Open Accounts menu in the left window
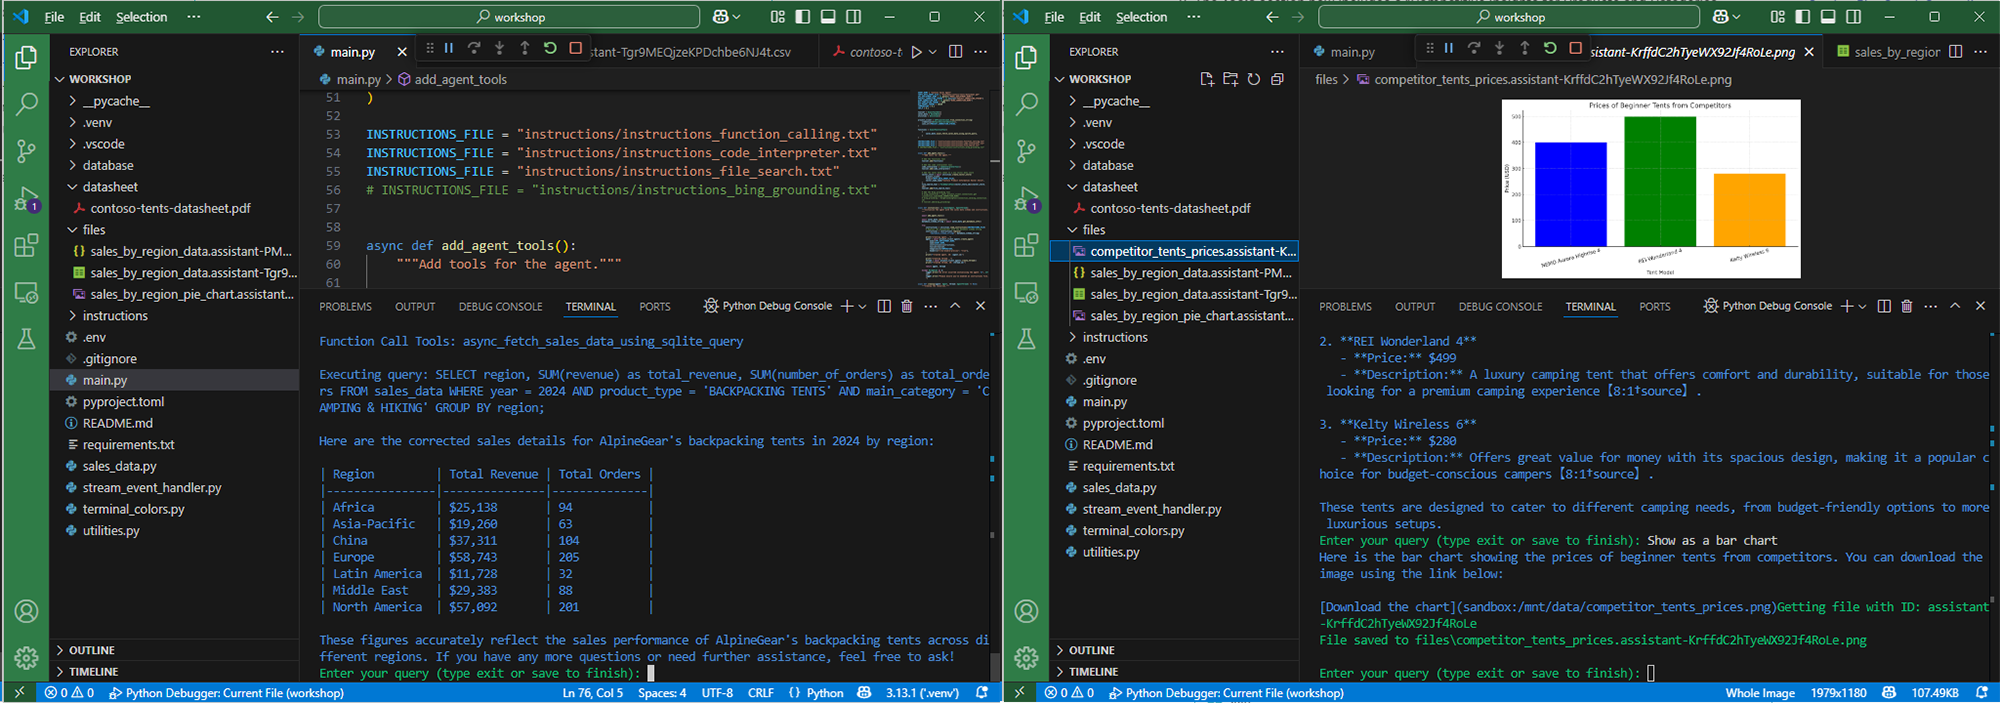Viewport: 2000px width, 703px height. point(27,611)
